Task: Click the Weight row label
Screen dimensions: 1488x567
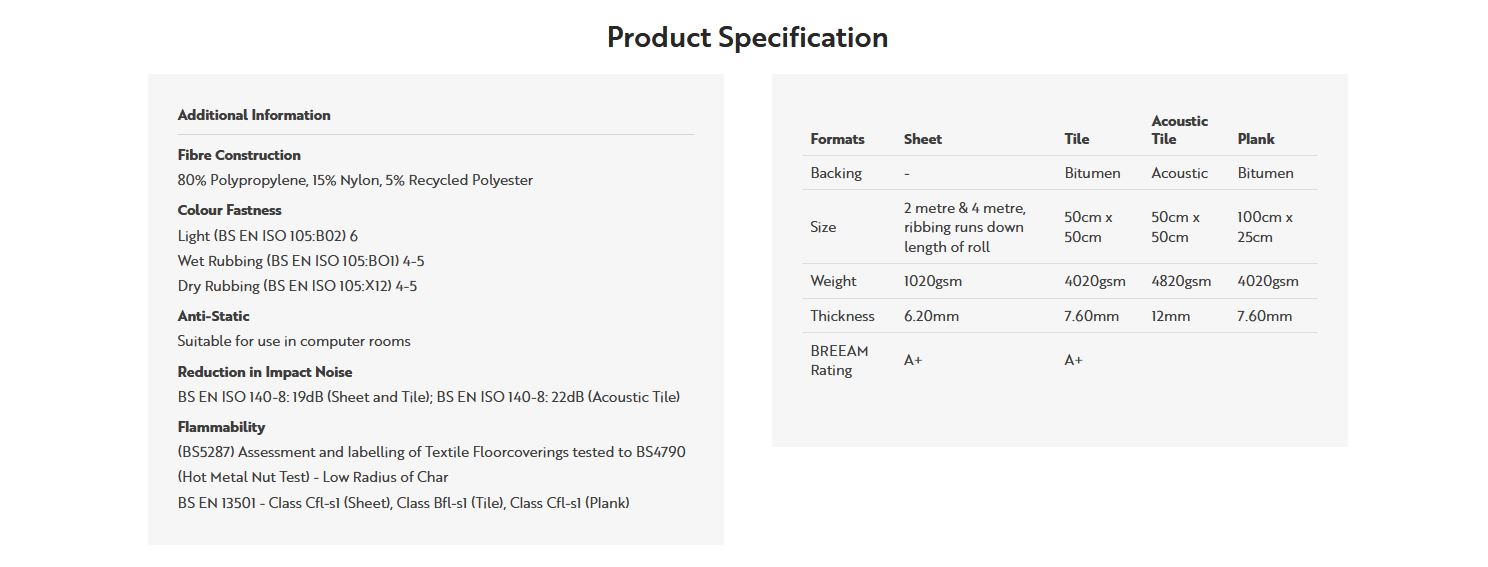Action: click(834, 281)
